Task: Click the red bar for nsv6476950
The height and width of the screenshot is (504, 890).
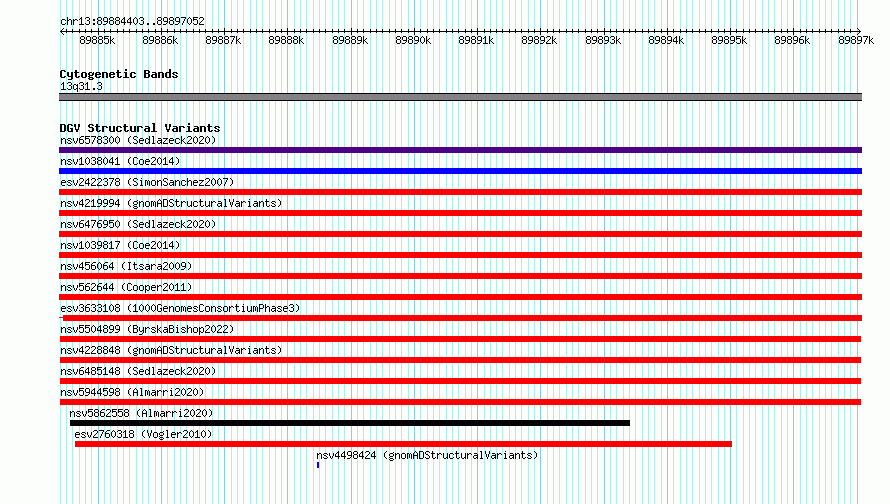Action: [460, 234]
